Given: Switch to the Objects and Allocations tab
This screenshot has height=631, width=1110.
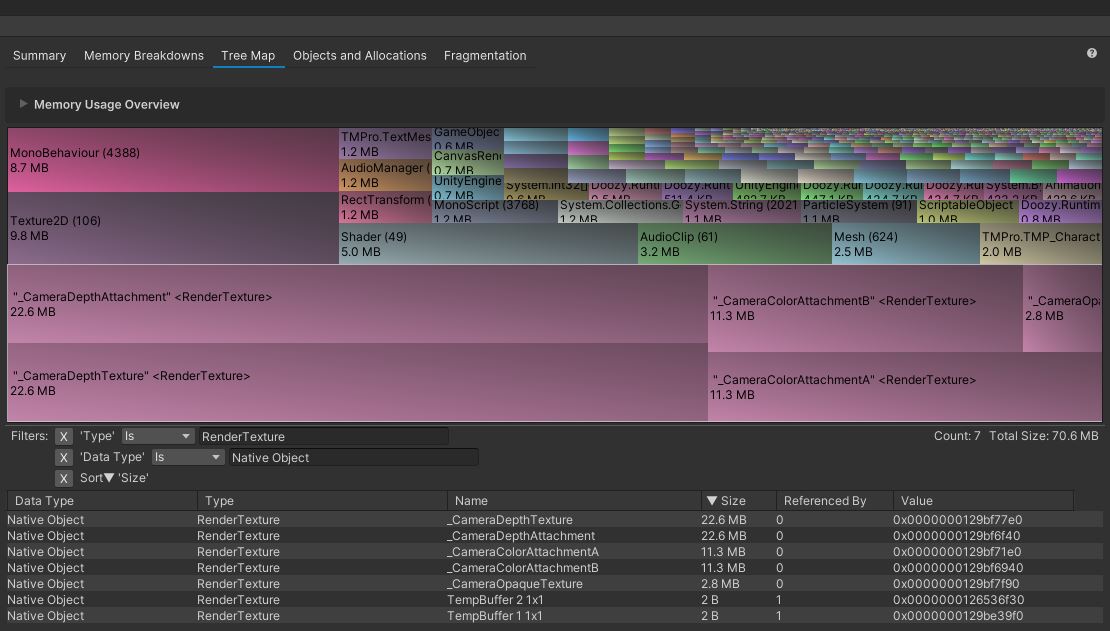Looking at the screenshot, I should [x=359, y=55].
